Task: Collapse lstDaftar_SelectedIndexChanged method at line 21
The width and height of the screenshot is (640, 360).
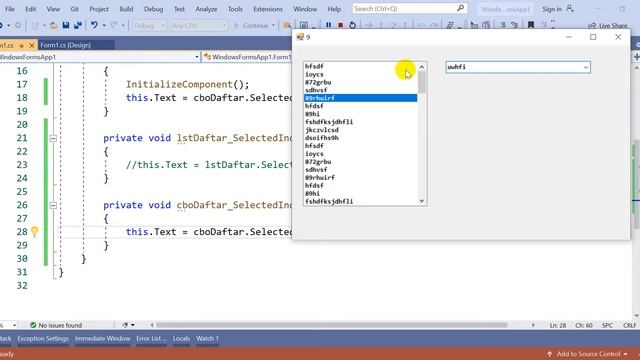Action: pos(53,138)
